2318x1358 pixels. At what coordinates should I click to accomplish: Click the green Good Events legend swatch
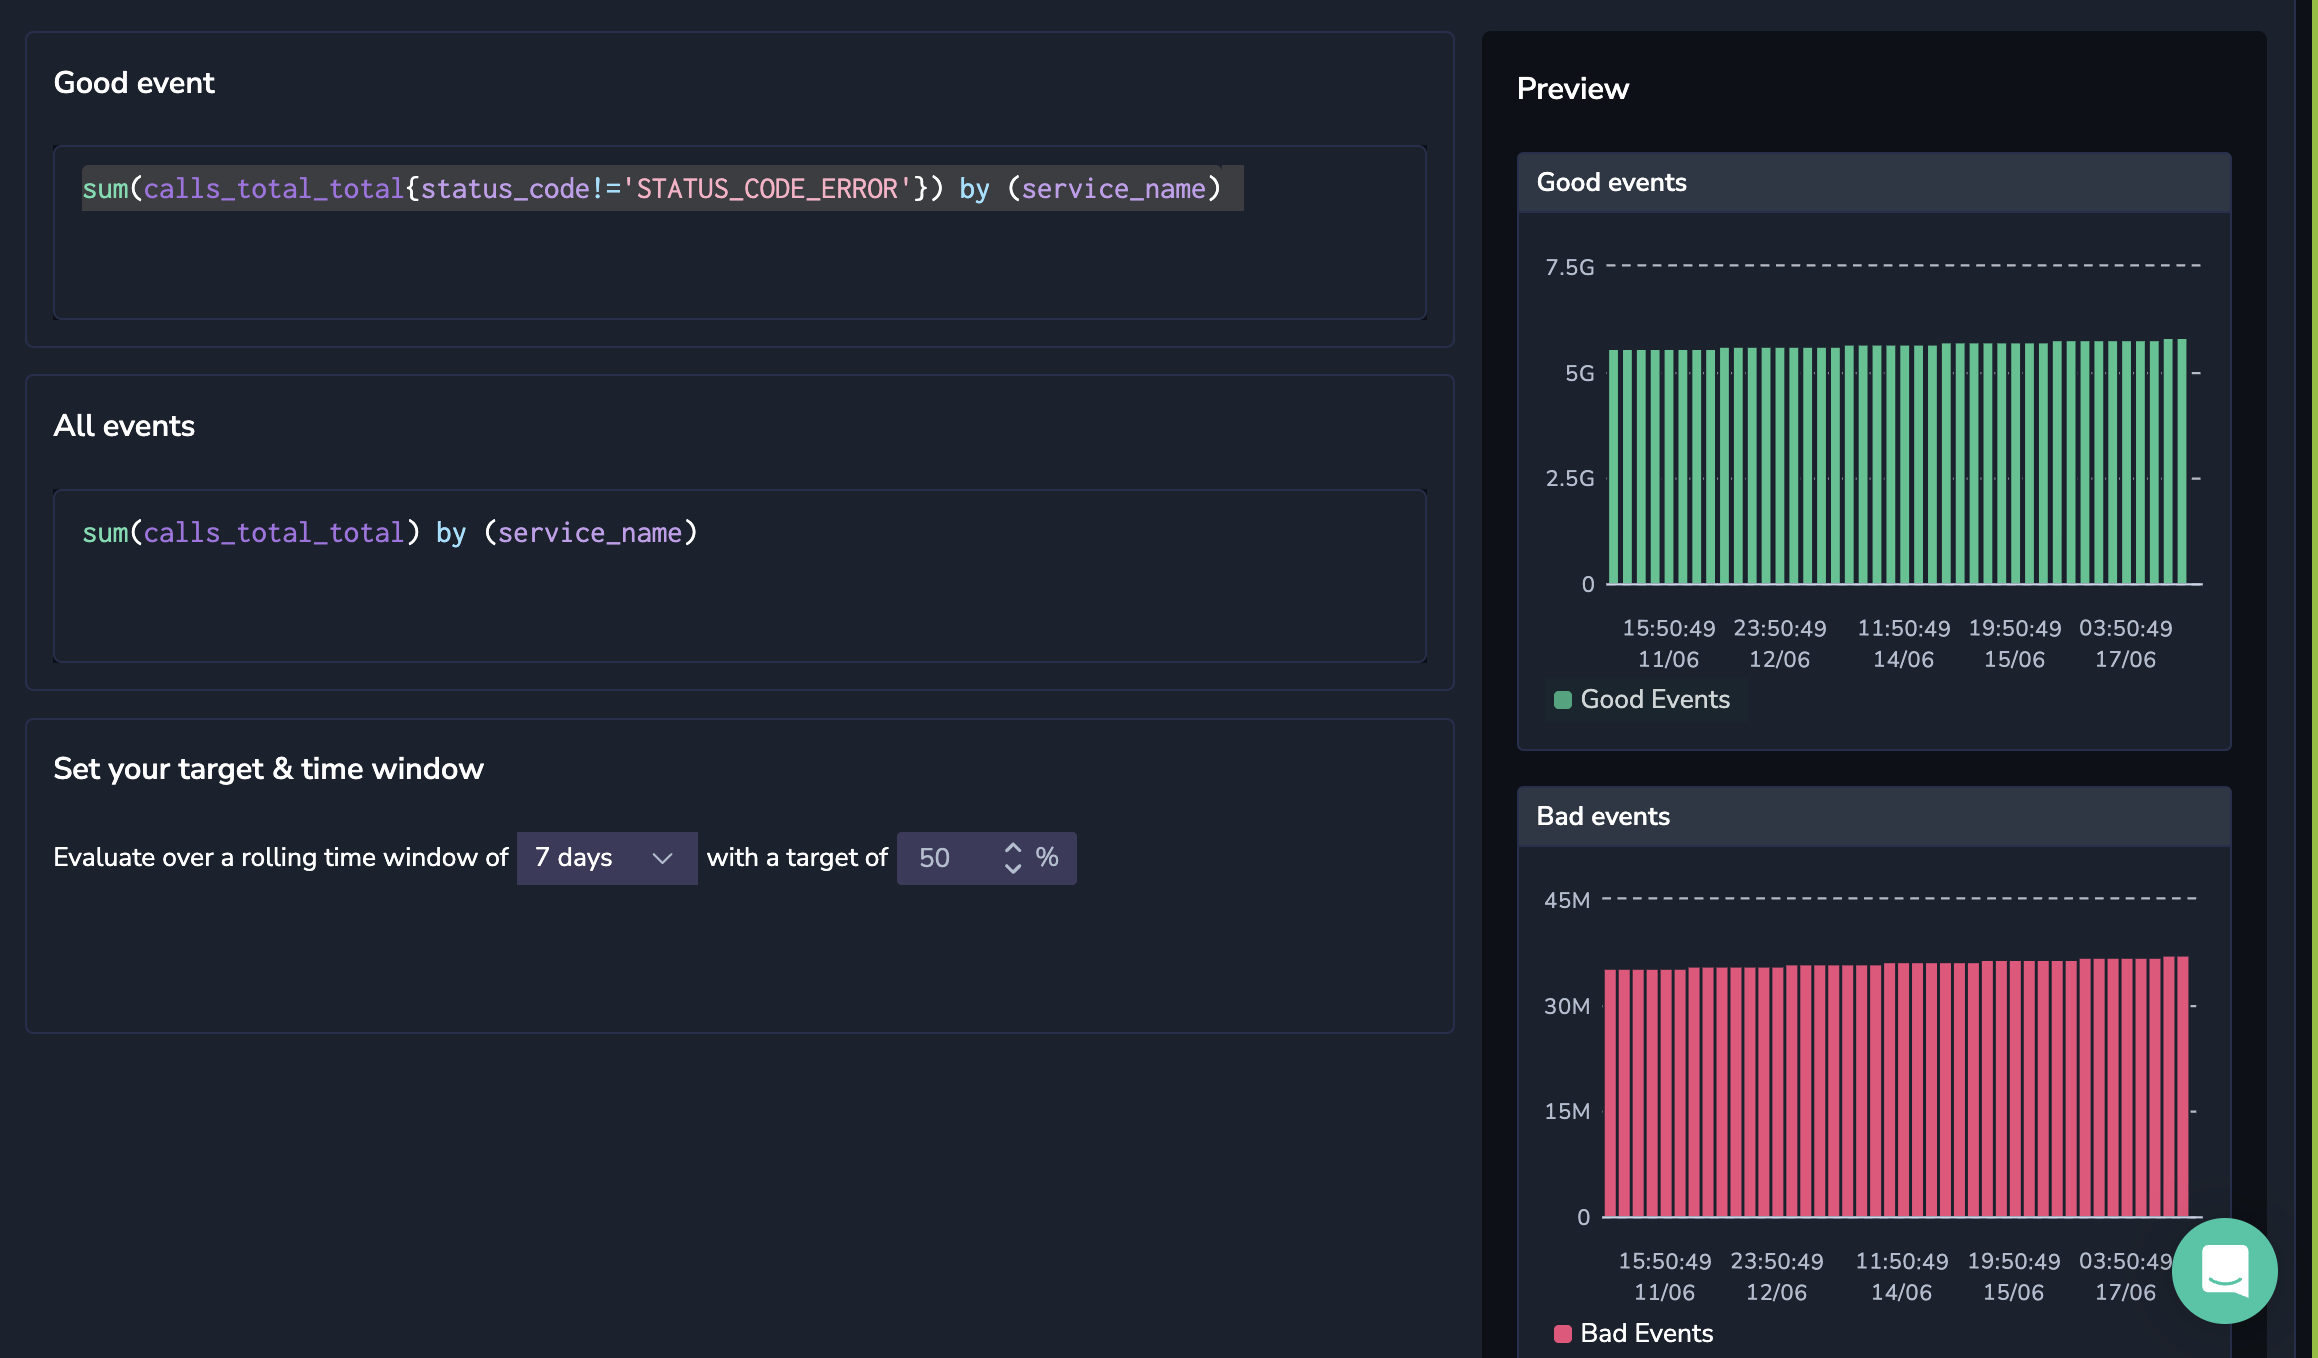[x=1562, y=700]
